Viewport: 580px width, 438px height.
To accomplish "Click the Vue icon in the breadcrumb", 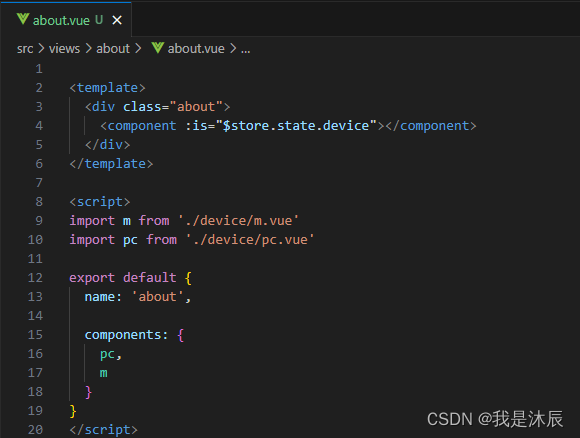I will (158, 48).
